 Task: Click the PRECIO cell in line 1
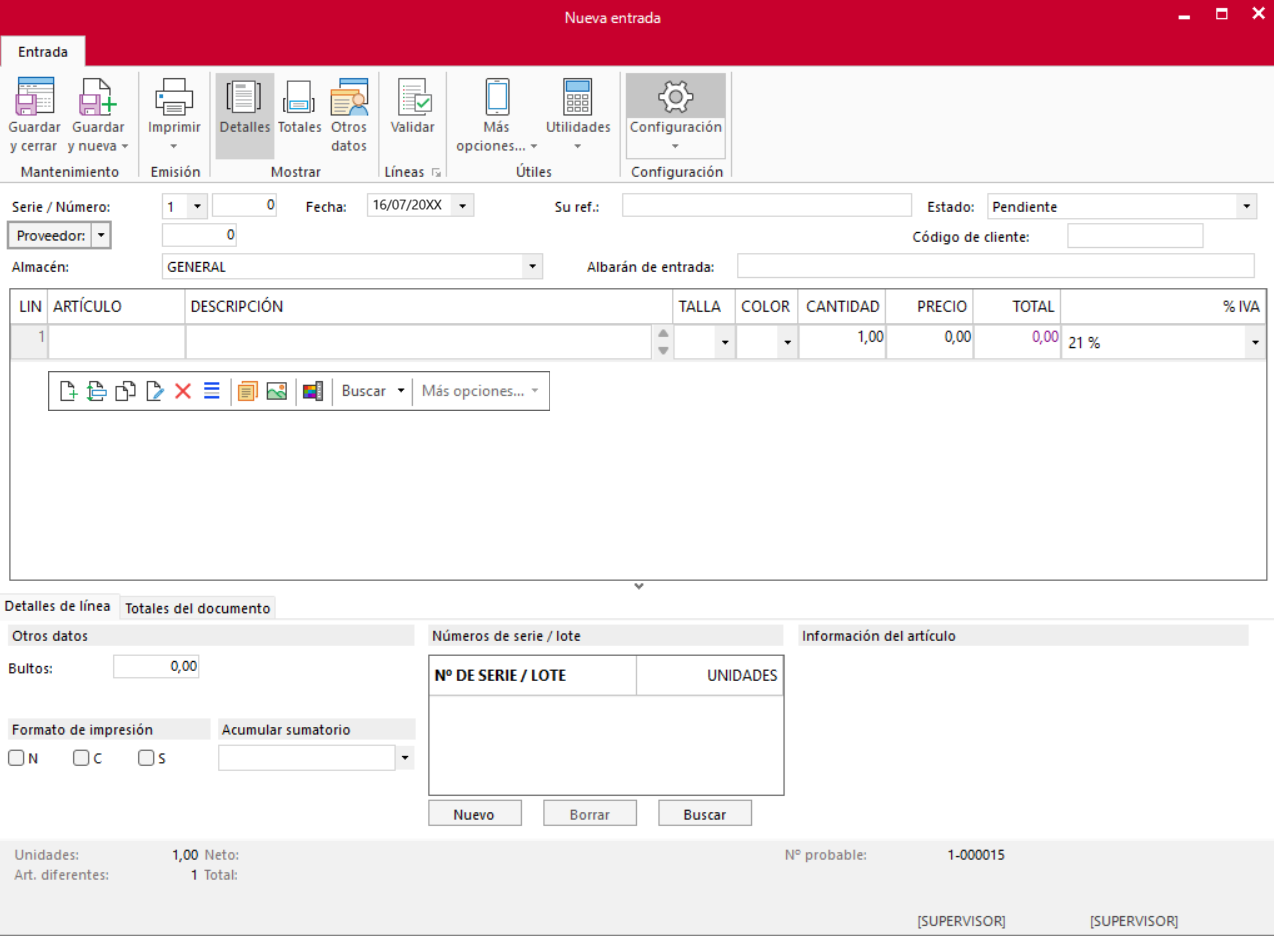point(929,342)
